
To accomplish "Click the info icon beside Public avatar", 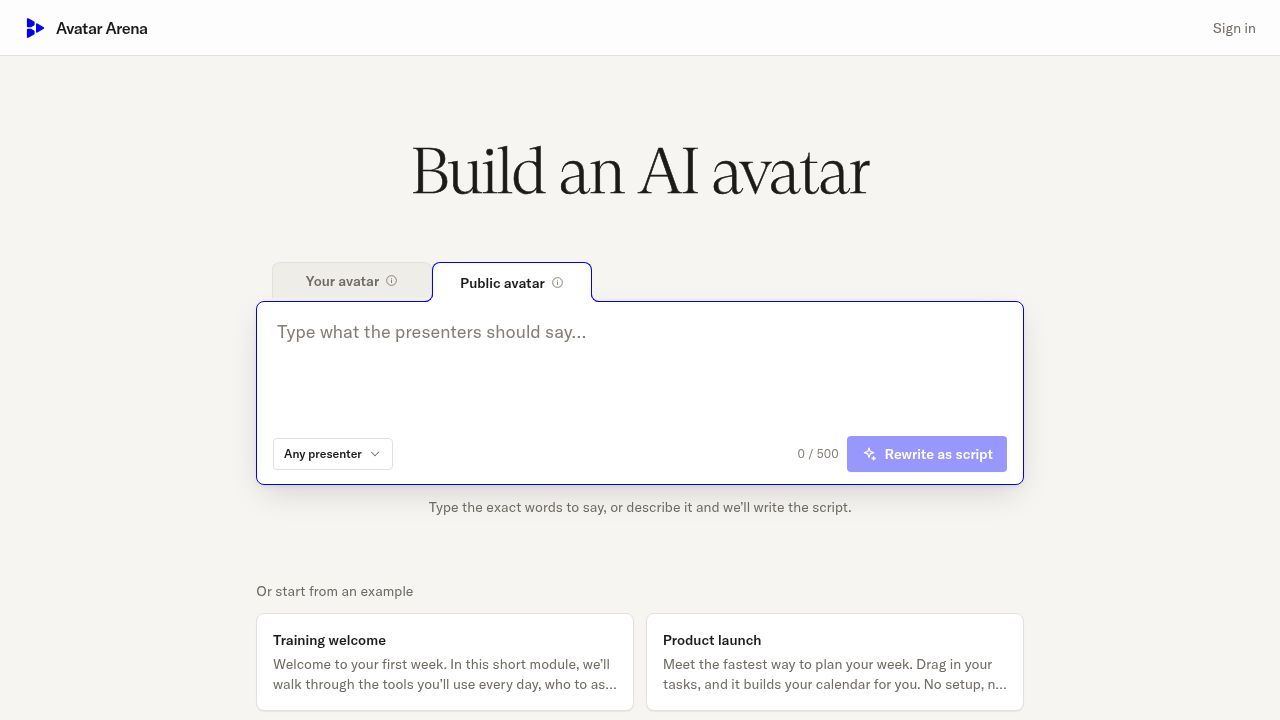I will [x=558, y=283].
